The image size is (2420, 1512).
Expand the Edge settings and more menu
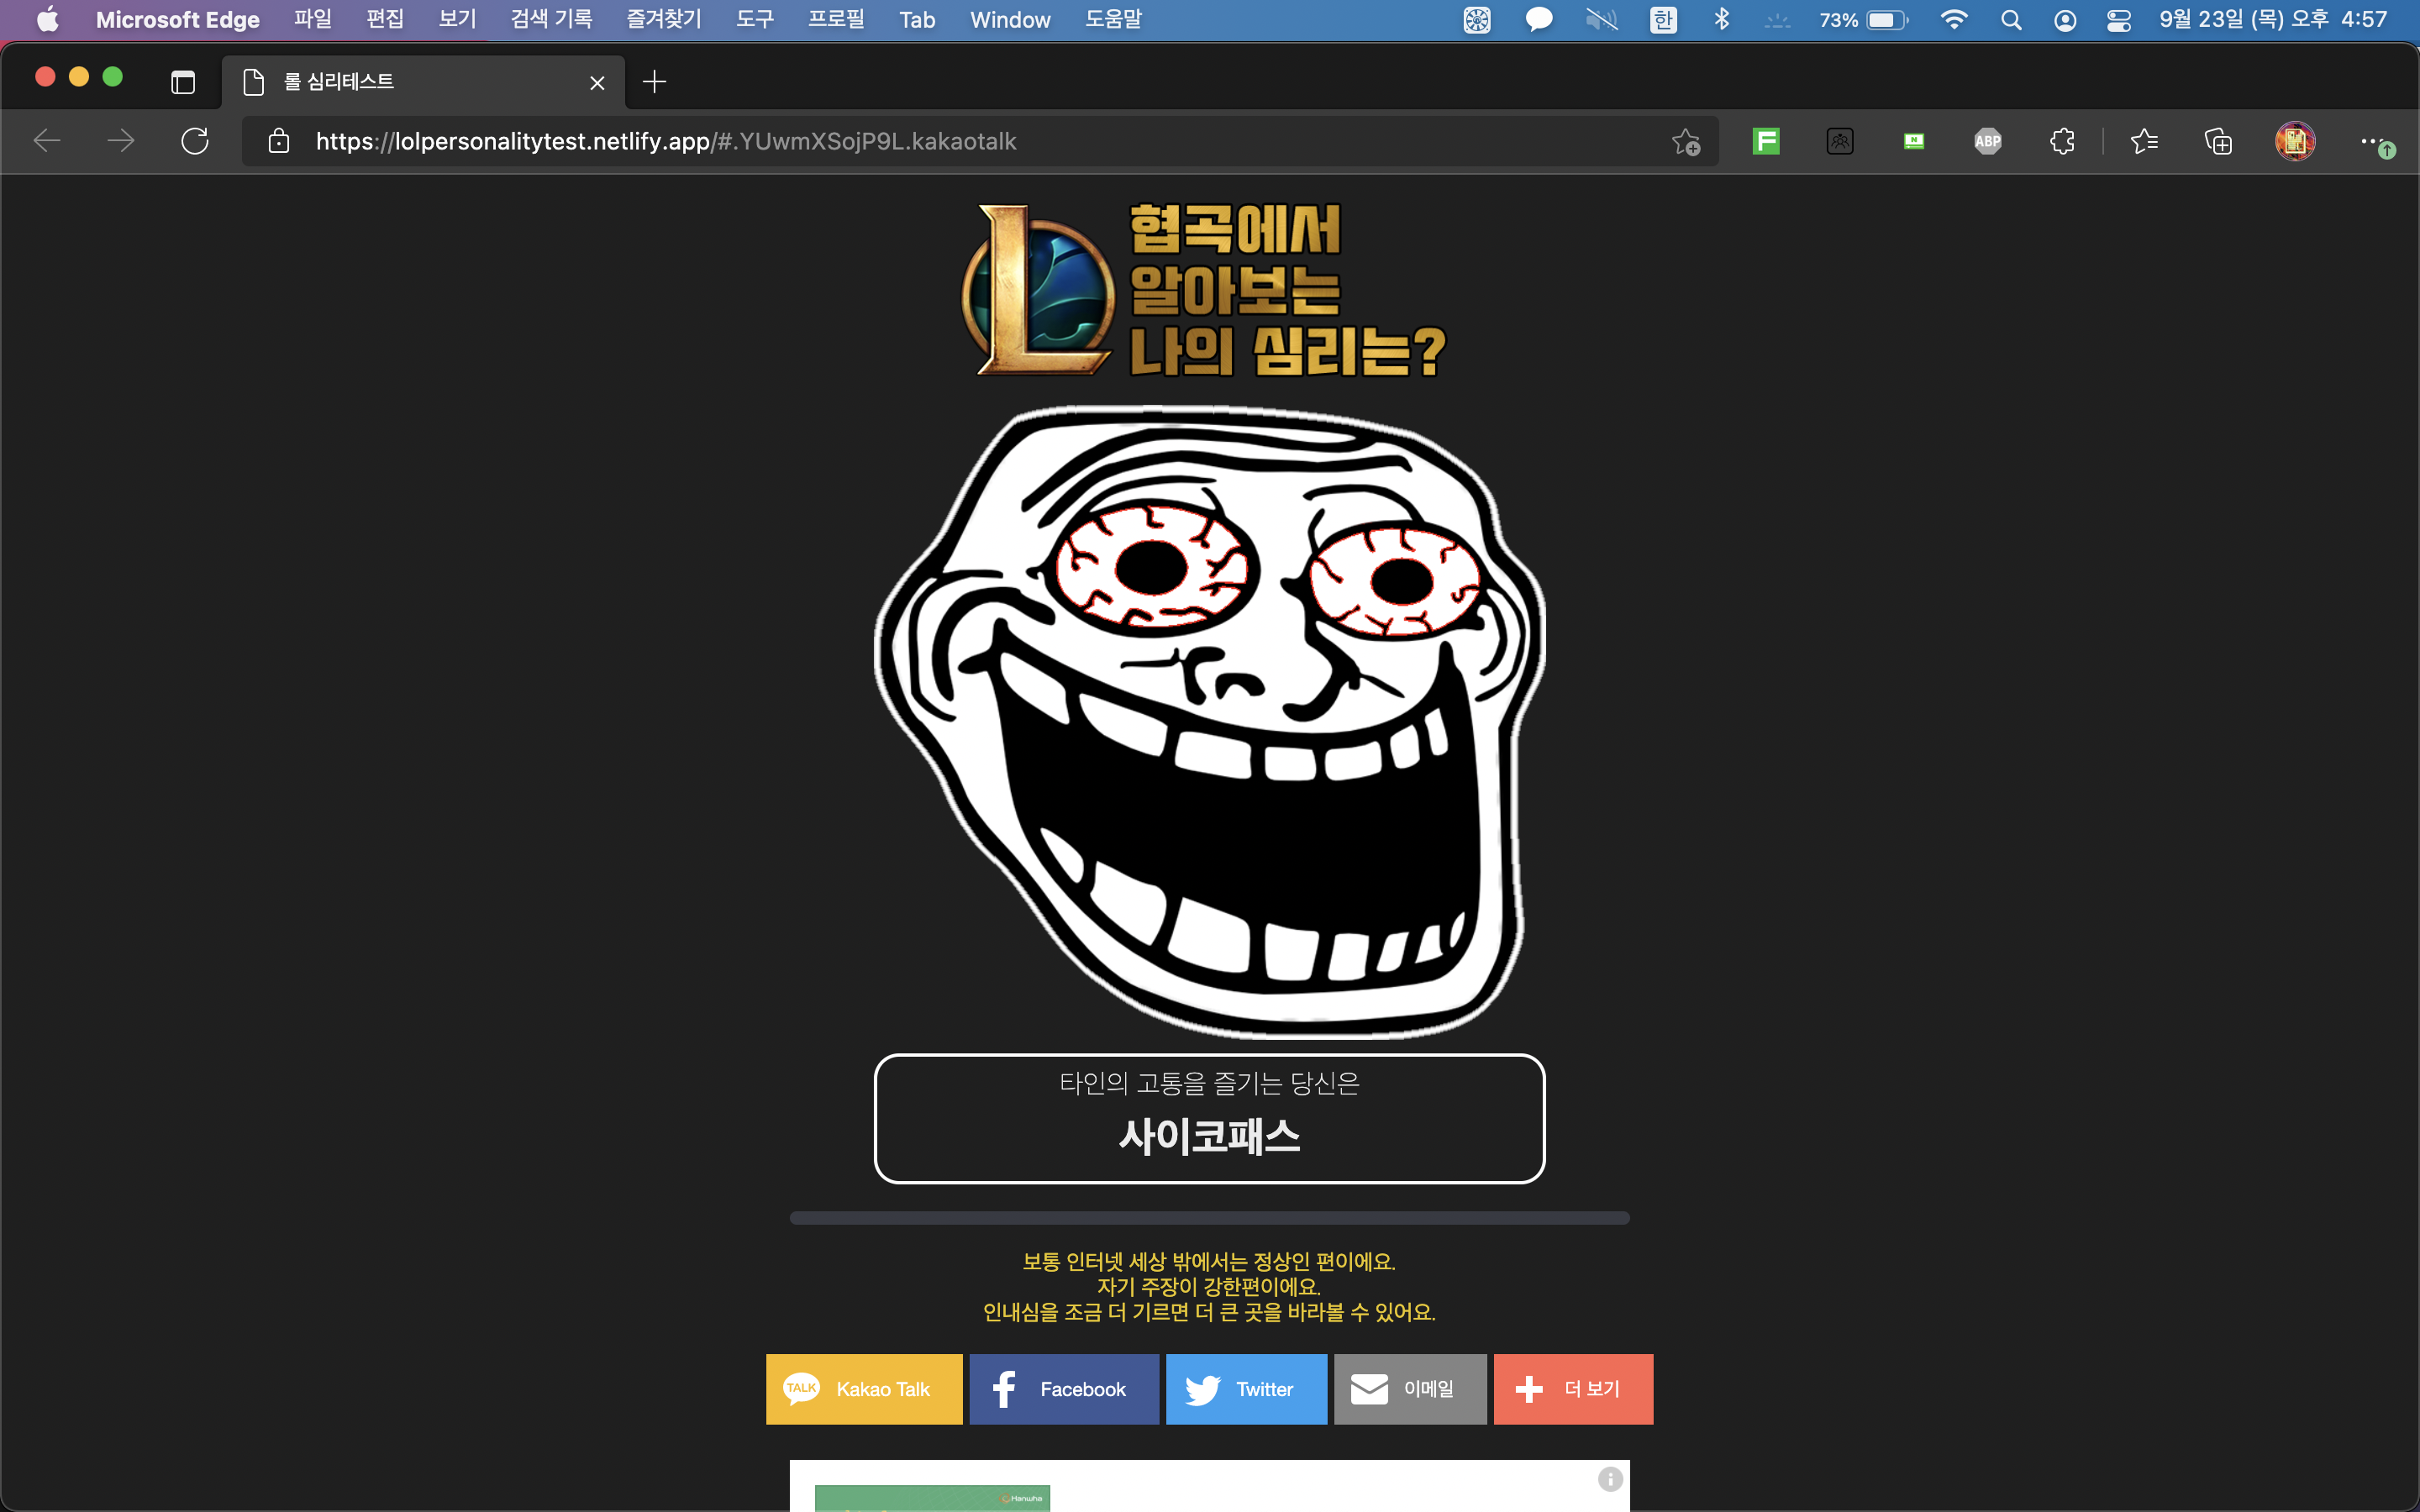point(2370,141)
